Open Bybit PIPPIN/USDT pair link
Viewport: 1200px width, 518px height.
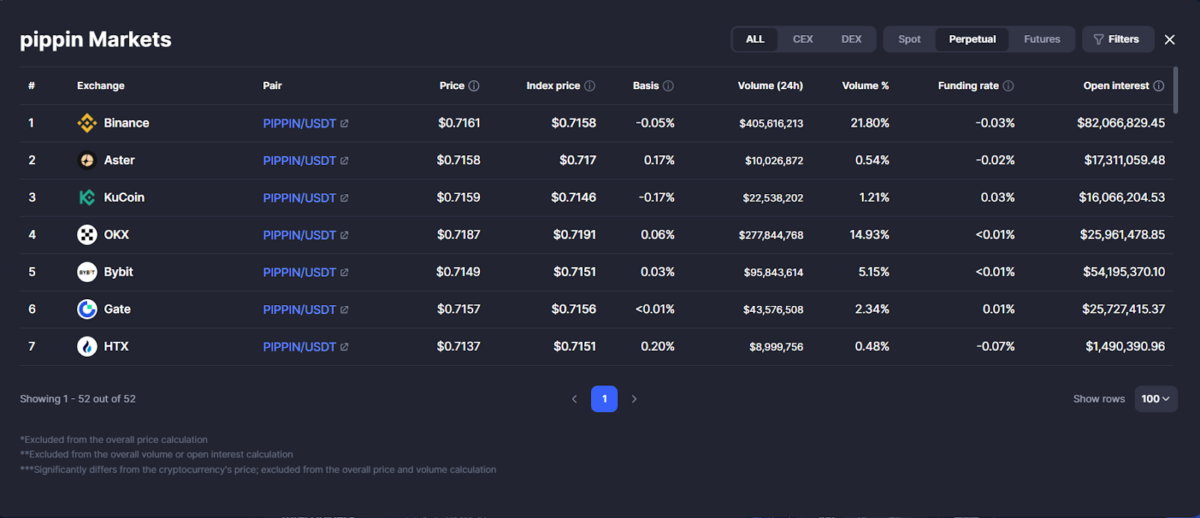tap(299, 272)
